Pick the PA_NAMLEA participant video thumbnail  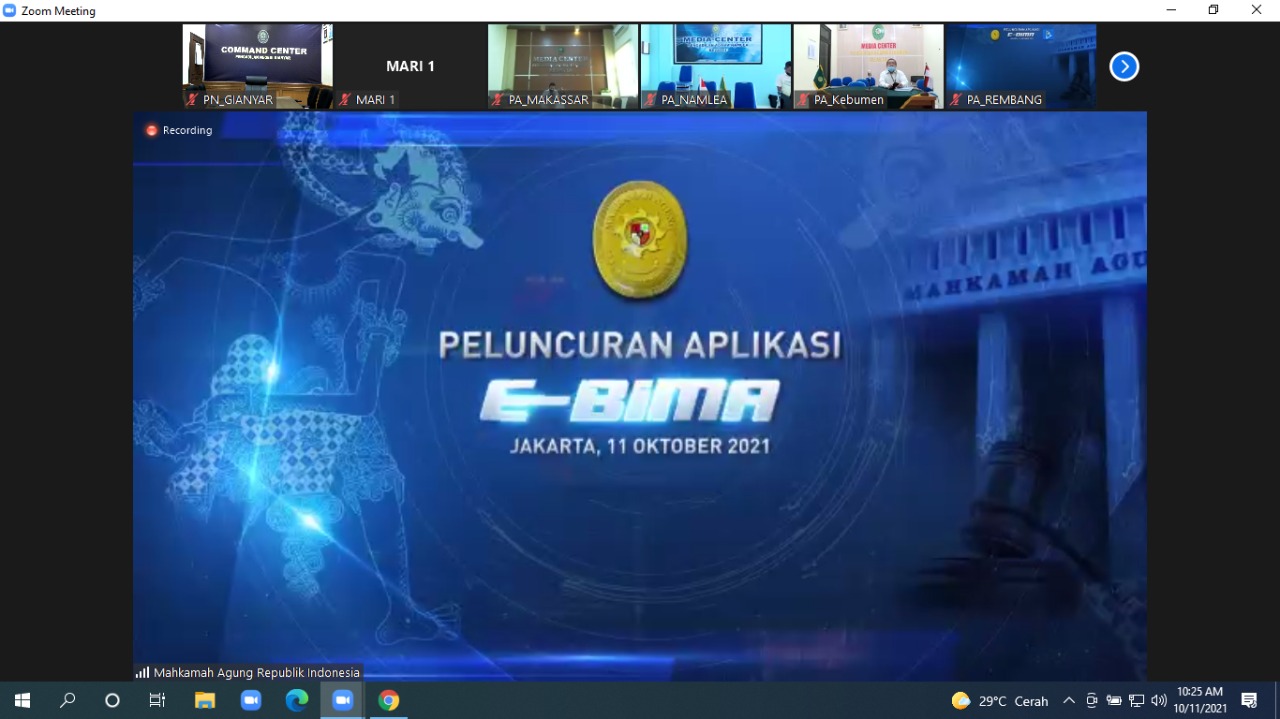point(716,66)
